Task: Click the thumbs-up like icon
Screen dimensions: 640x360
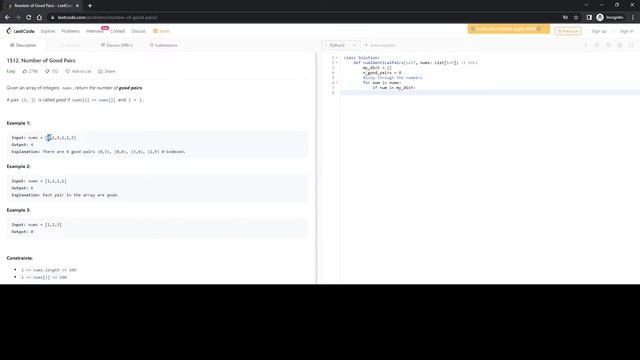Action: point(24,71)
